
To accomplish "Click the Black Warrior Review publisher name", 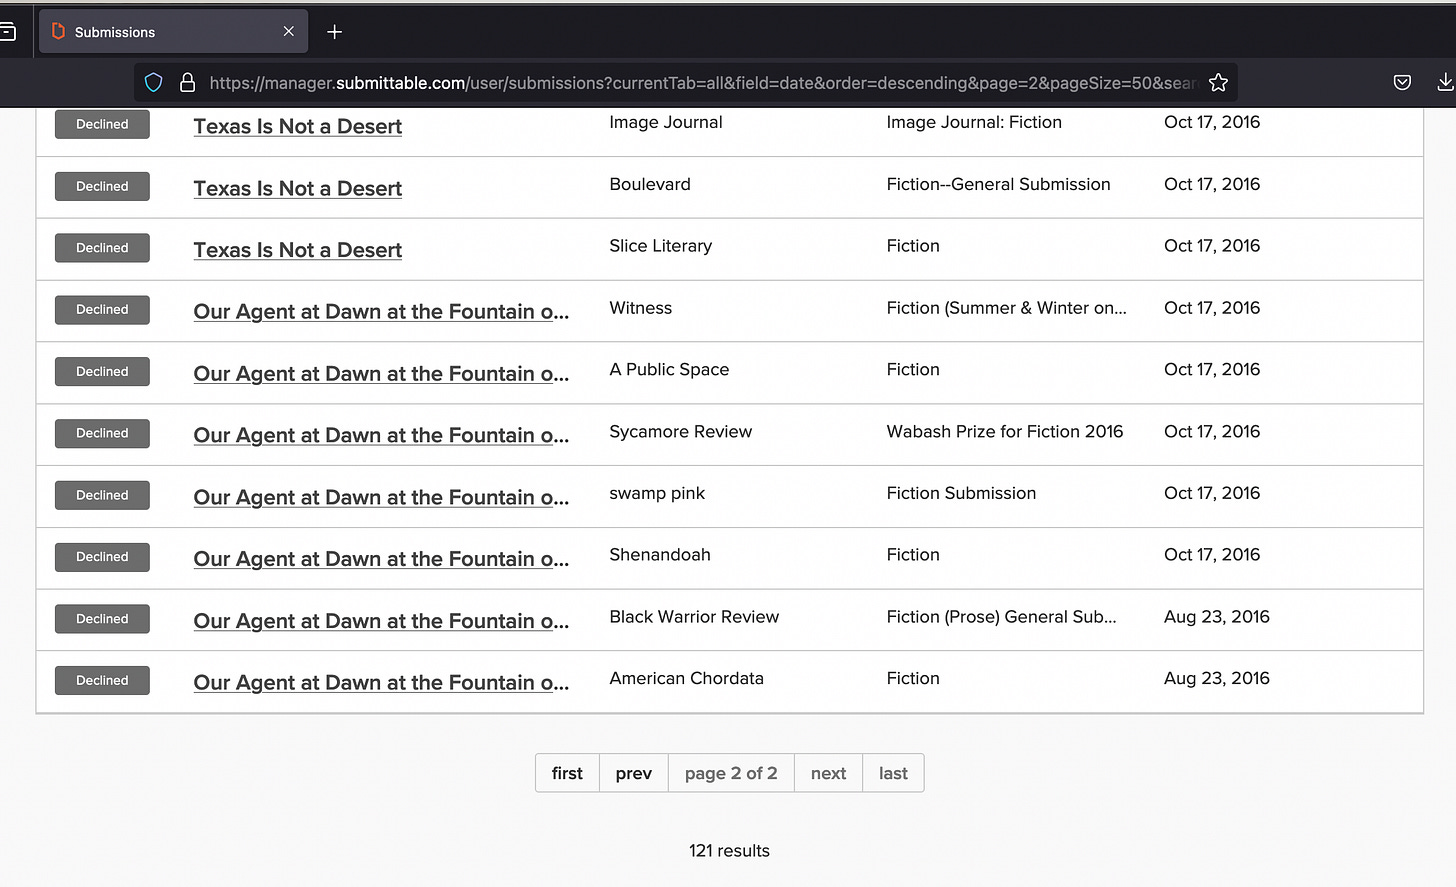I will [x=694, y=617].
